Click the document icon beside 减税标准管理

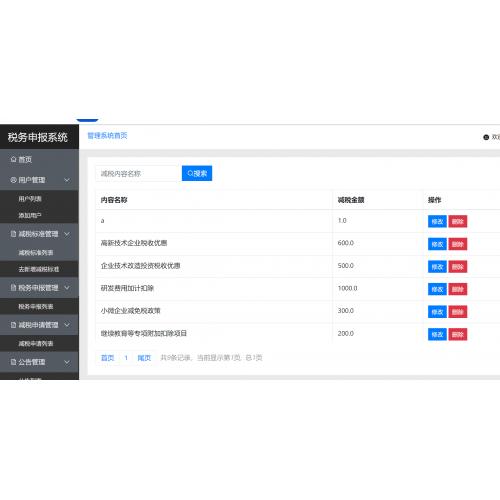(13, 234)
